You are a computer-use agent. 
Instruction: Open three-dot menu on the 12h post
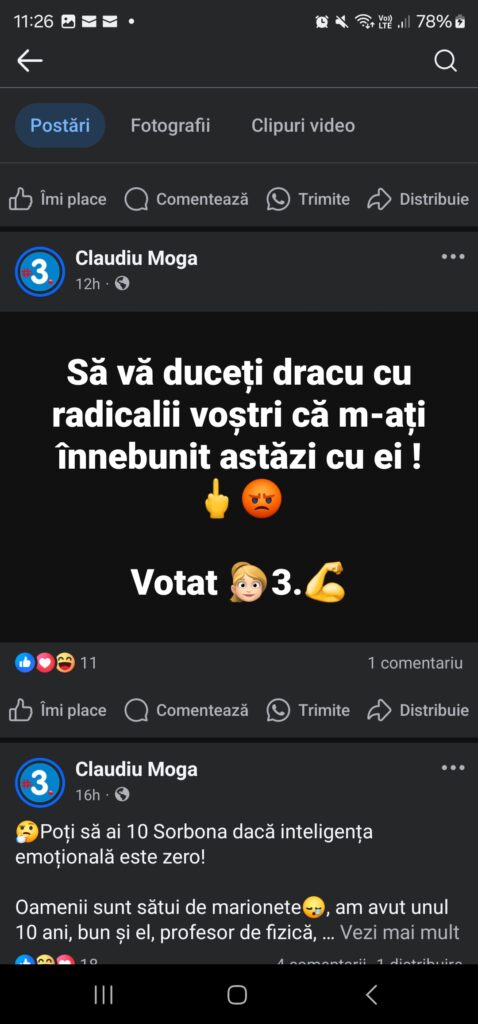pos(453,257)
